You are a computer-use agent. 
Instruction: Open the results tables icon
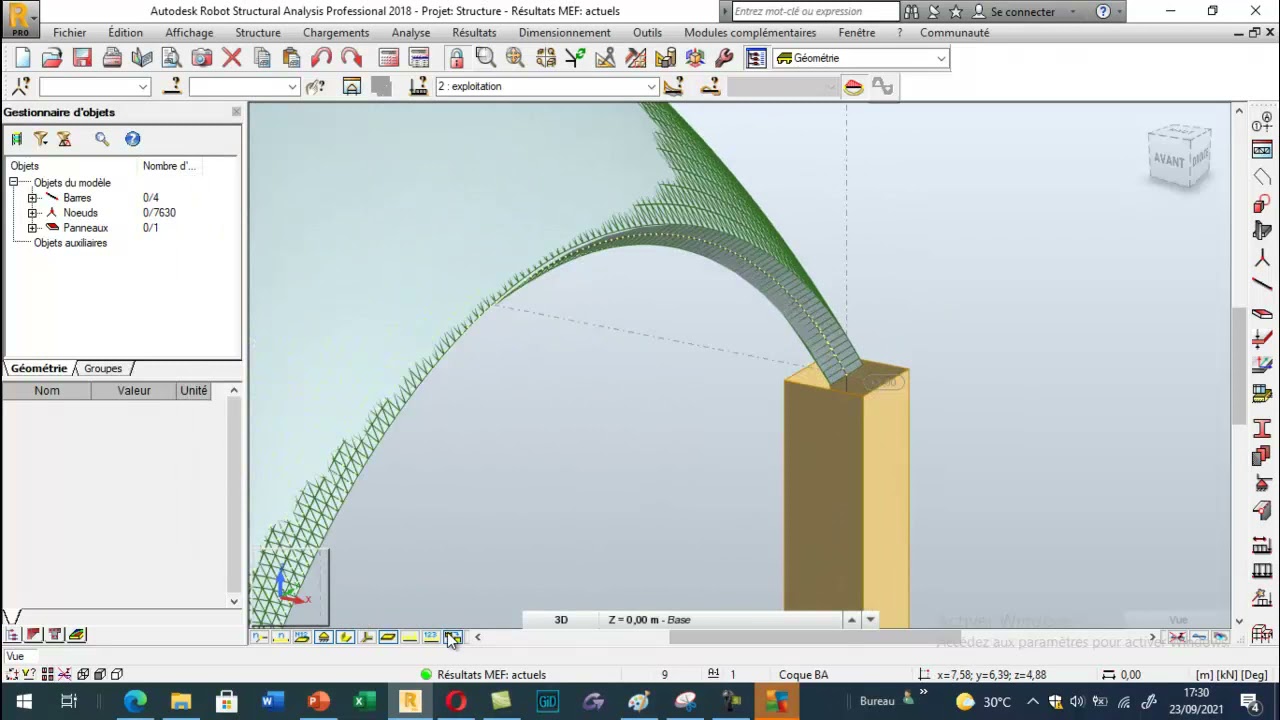(419, 58)
